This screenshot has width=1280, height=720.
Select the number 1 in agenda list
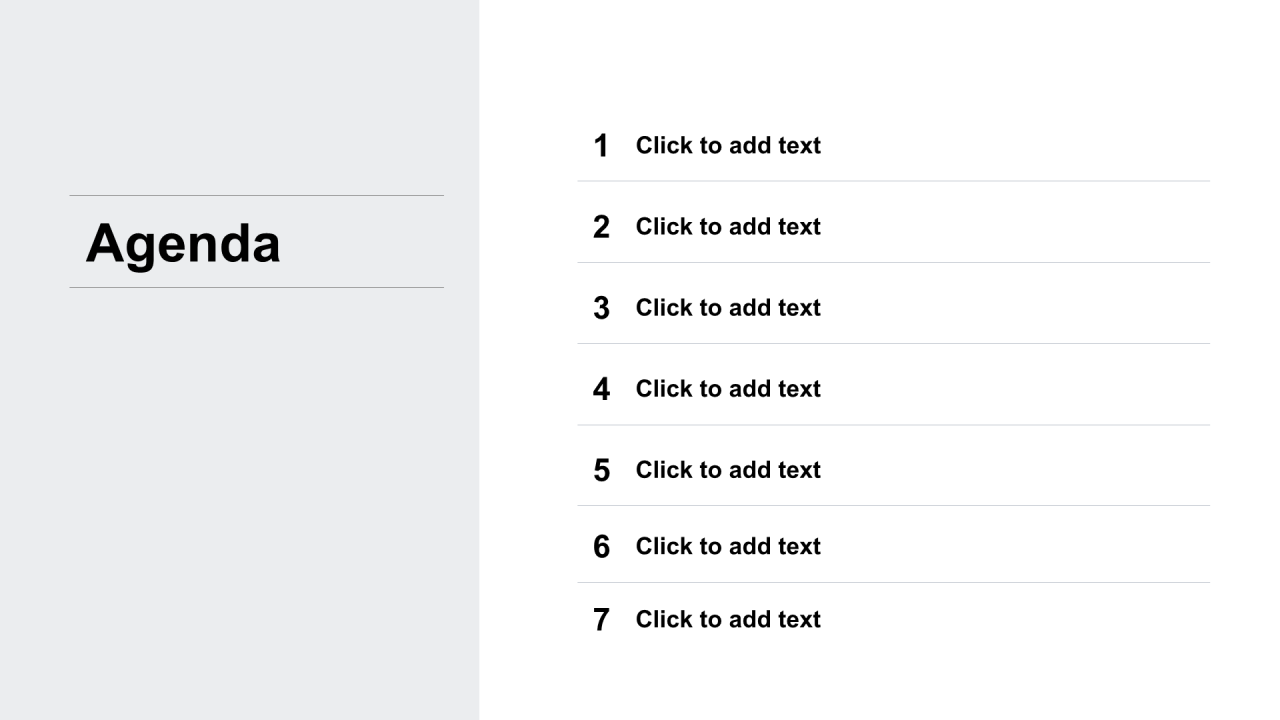click(601, 146)
